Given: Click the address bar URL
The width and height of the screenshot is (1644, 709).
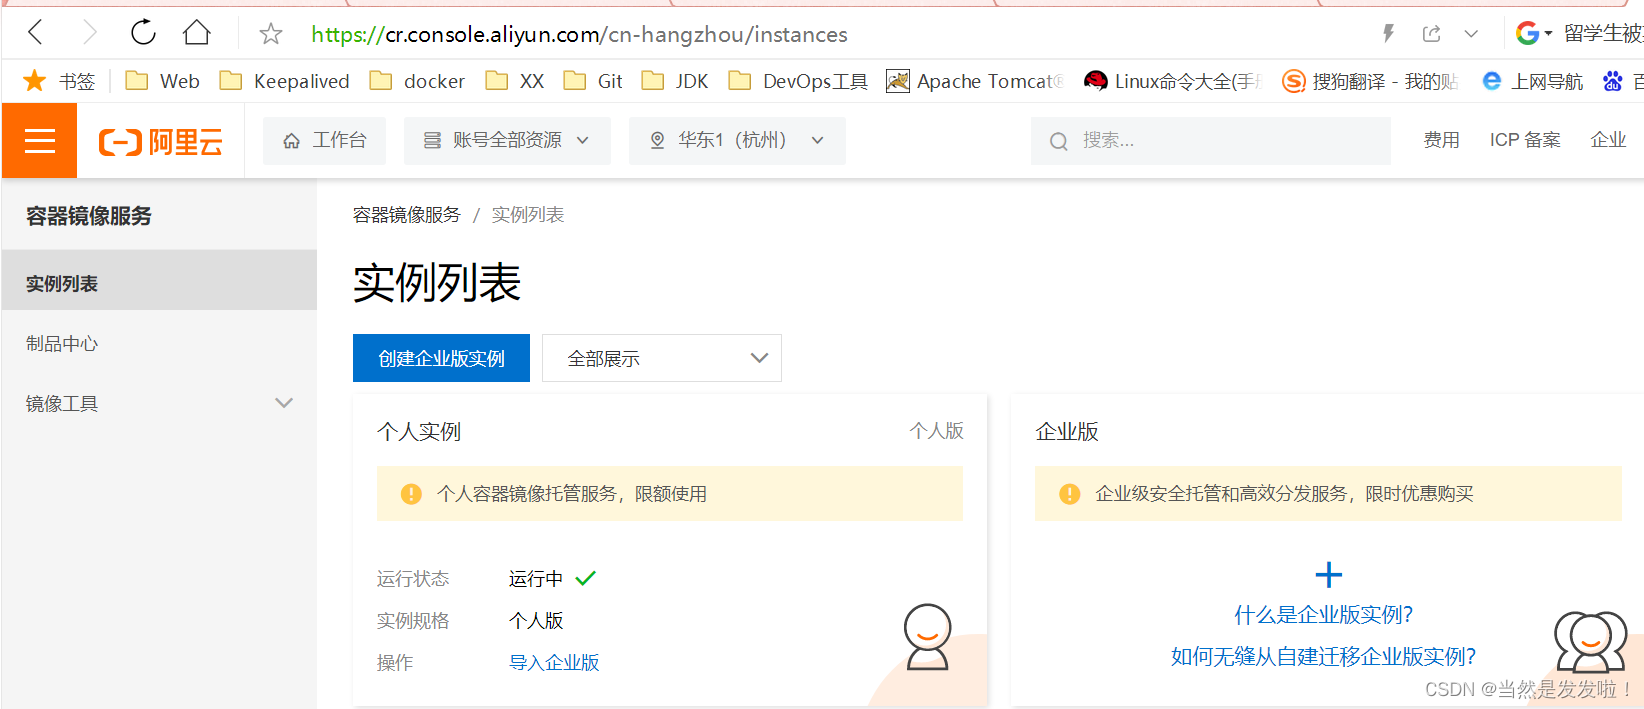Looking at the screenshot, I should coord(579,35).
